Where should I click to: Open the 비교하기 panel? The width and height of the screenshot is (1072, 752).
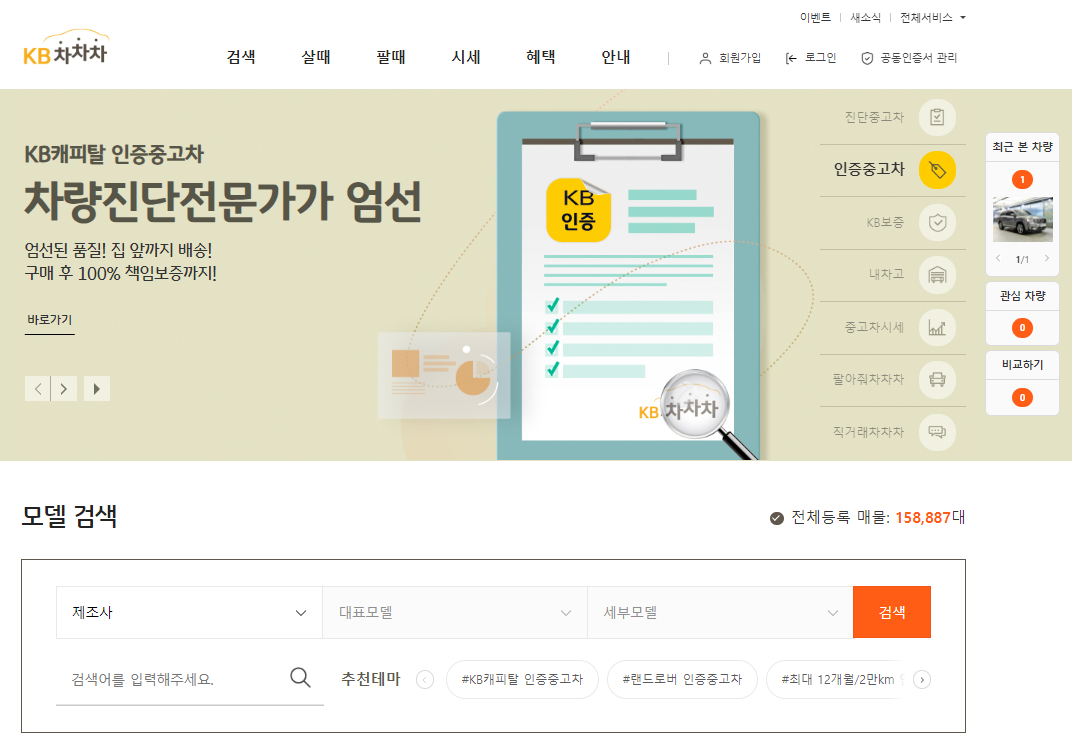point(1023,365)
